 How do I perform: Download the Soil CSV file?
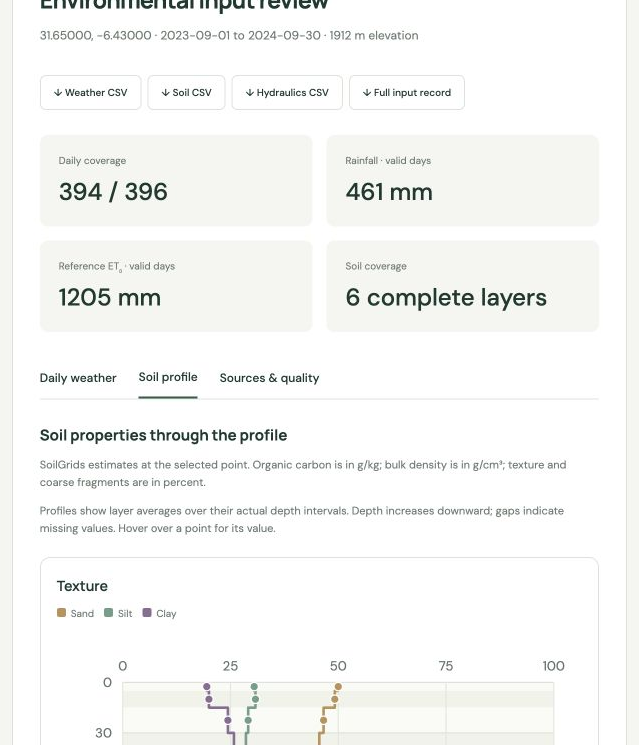pyautogui.click(x=186, y=93)
